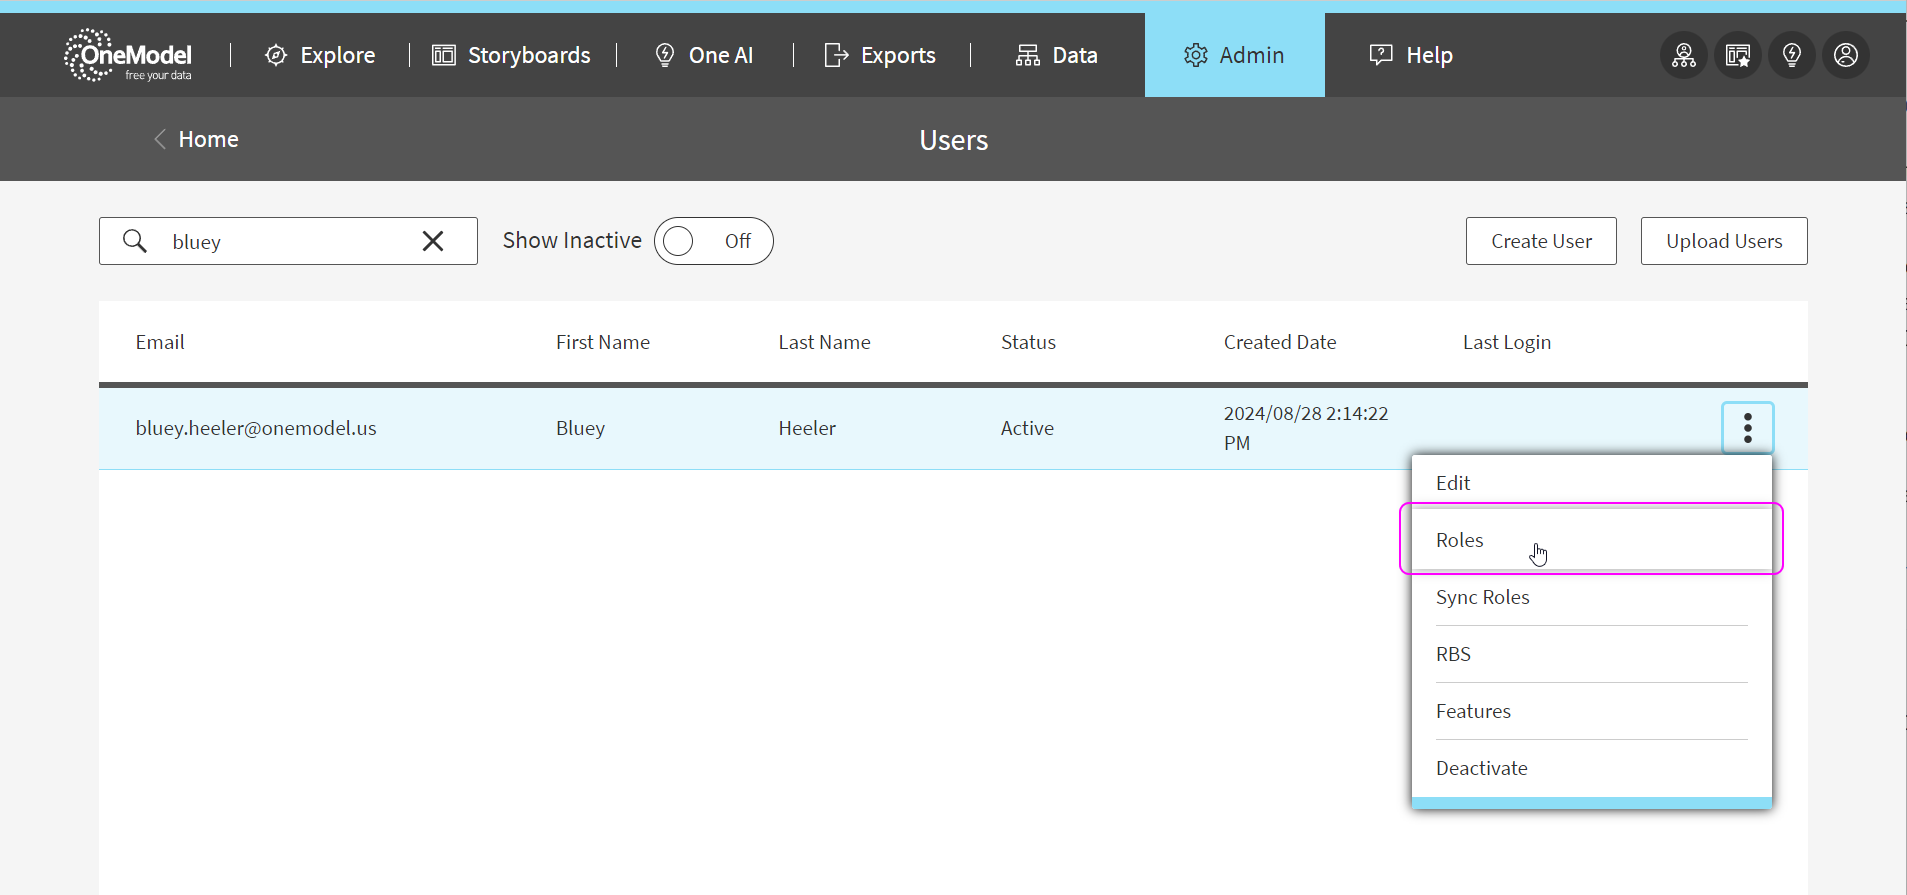
Task: Click the Exports arrow icon
Action: (836, 55)
